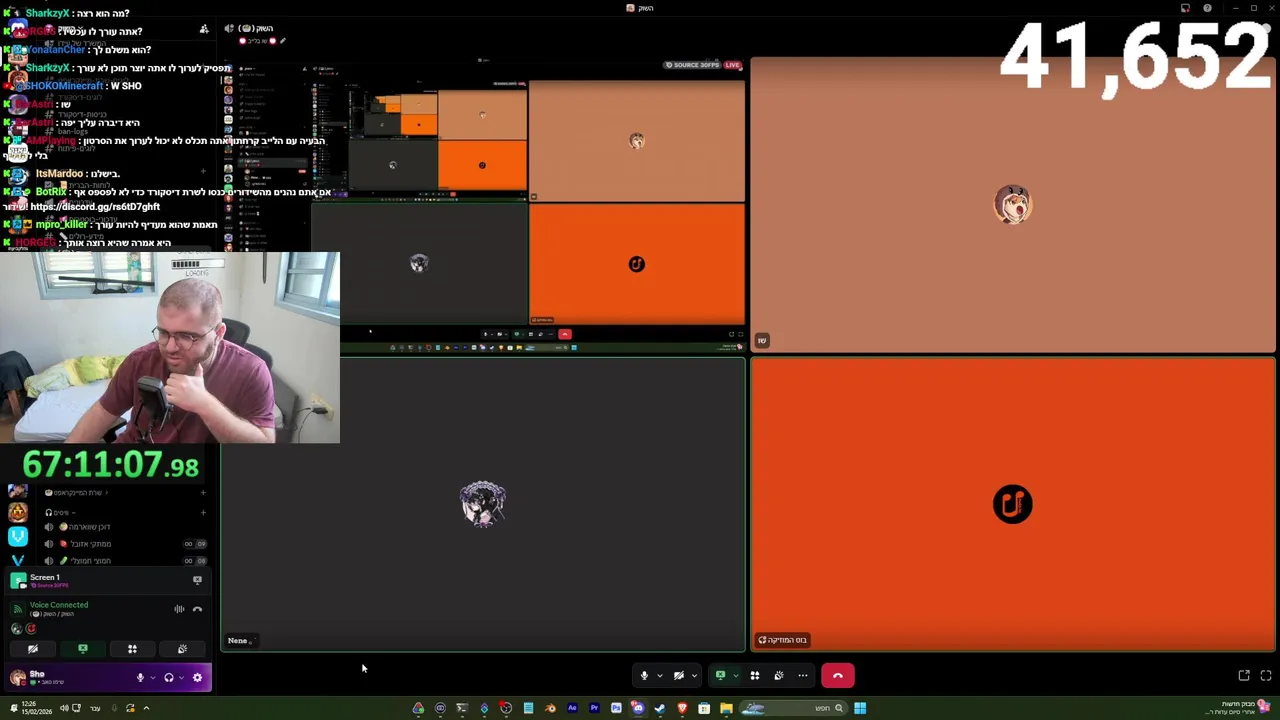This screenshot has height=720, width=1280.
Task: Add channel with plus beside top category
Action: pos(203,493)
